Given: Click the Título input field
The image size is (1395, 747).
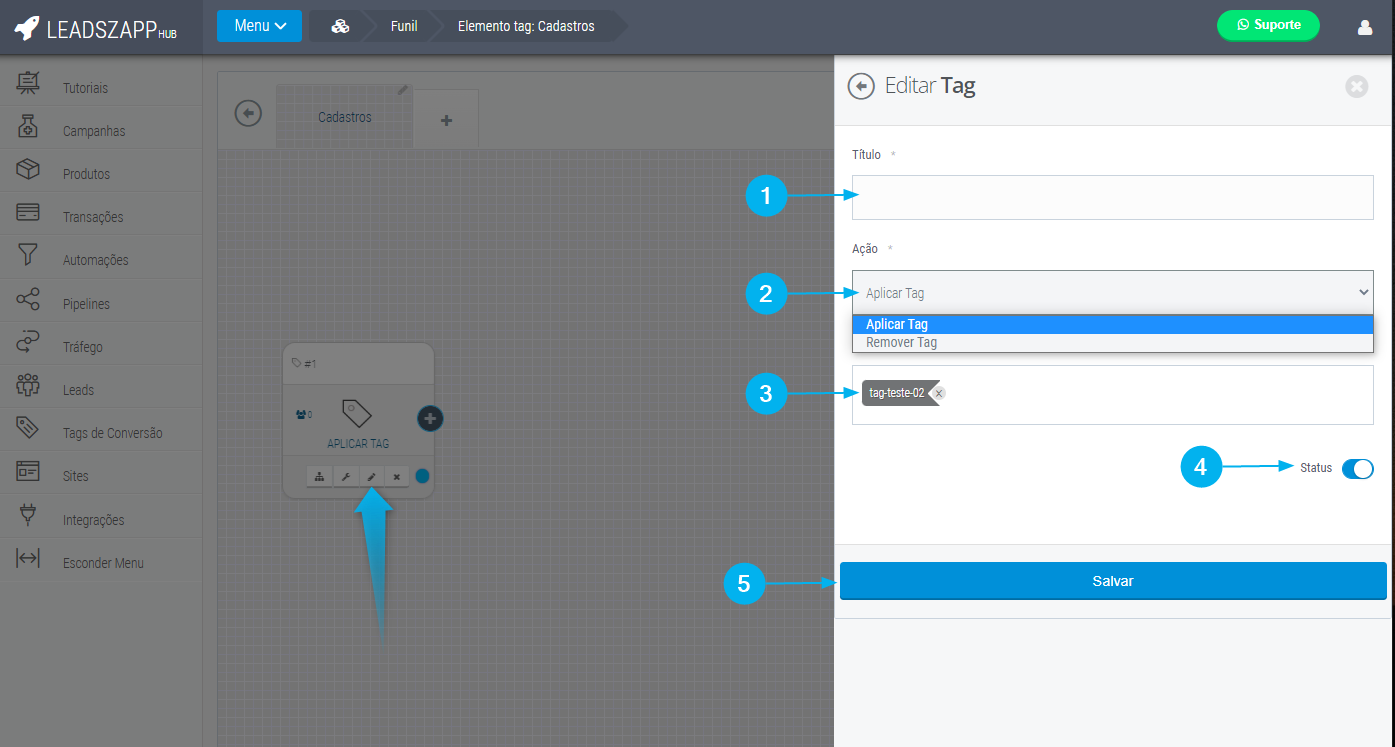Looking at the screenshot, I should [x=1112, y=197].
